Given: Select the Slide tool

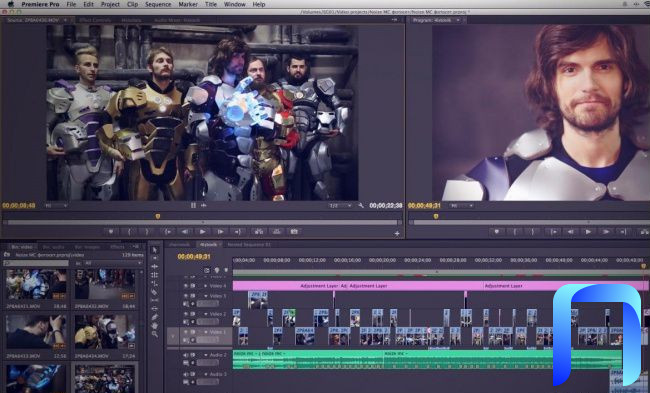Looking at the screenshot, I should [x=155, y=309].
